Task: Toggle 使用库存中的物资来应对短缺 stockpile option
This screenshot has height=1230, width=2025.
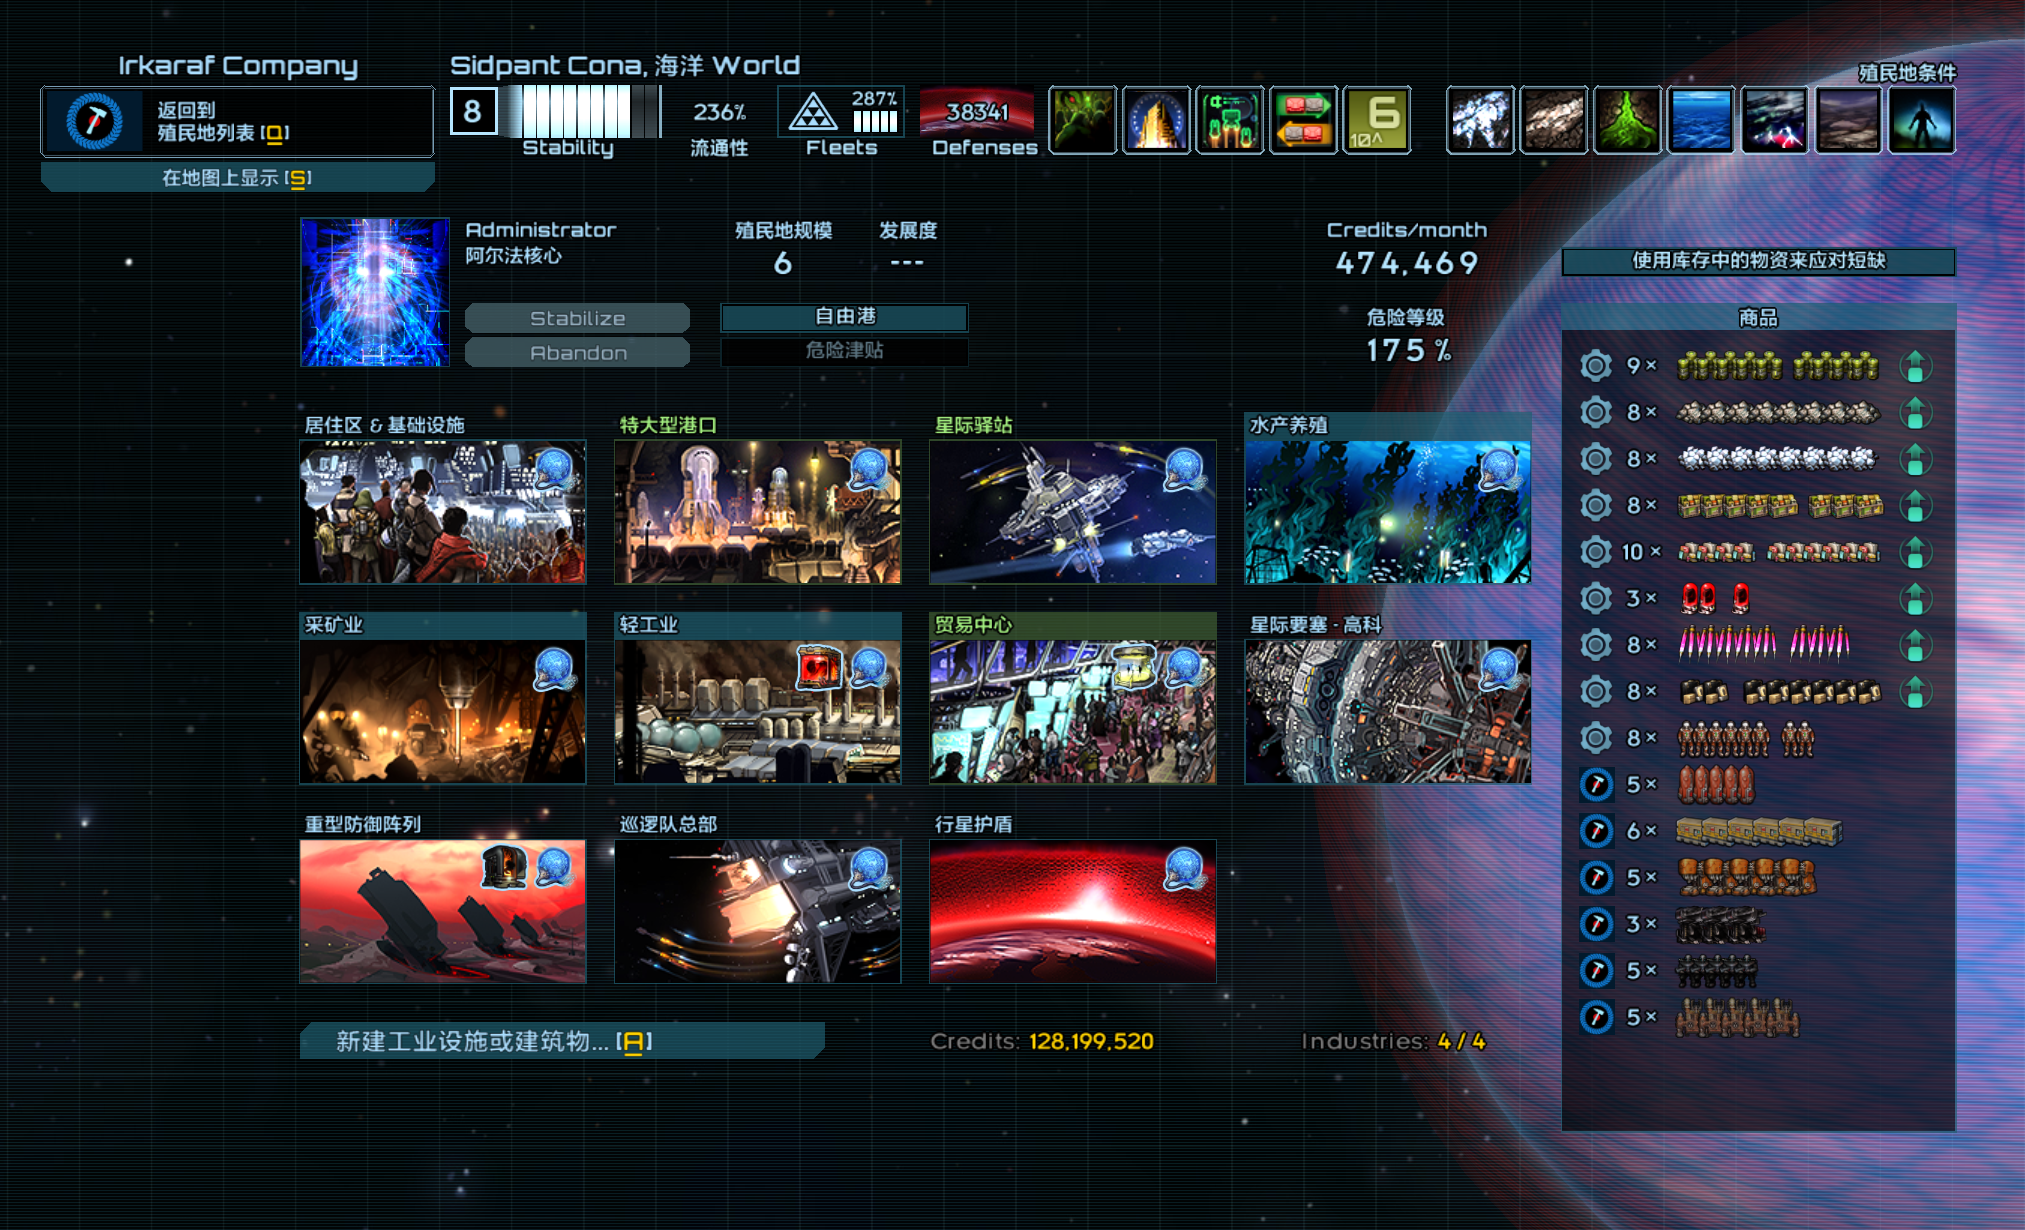Action: click(1758, 261)
